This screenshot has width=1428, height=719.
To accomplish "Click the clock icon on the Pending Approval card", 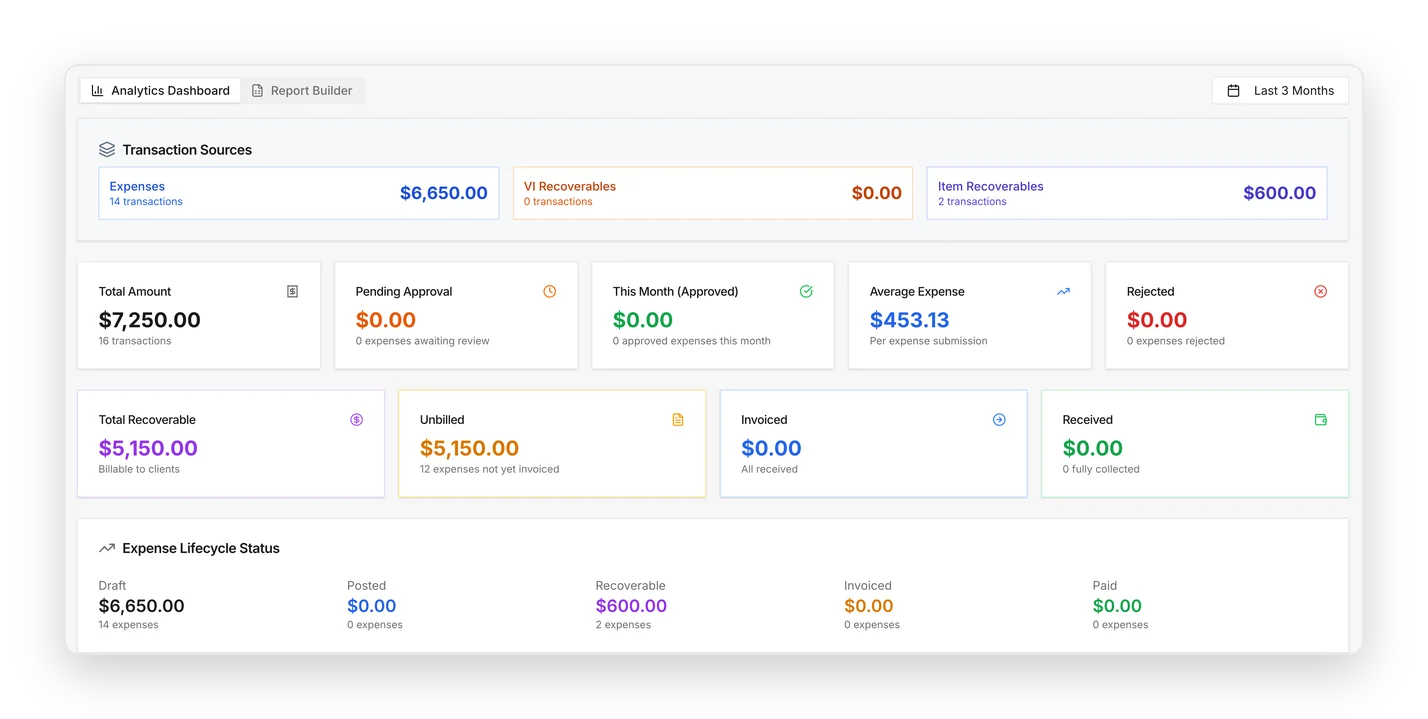I will pos(549,291).
